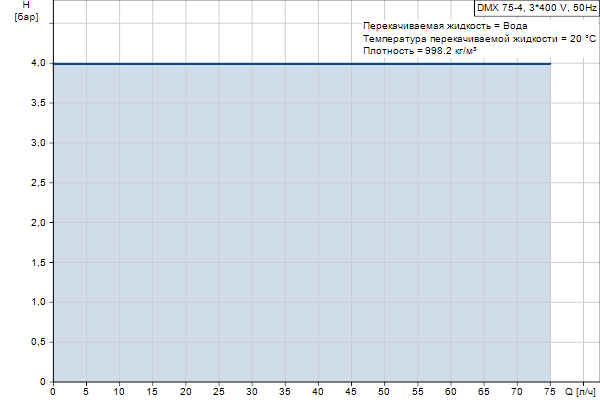Click the 25 tick on the horizontal axis
This screenshot has height=400, width=600.
click(219, 391)
